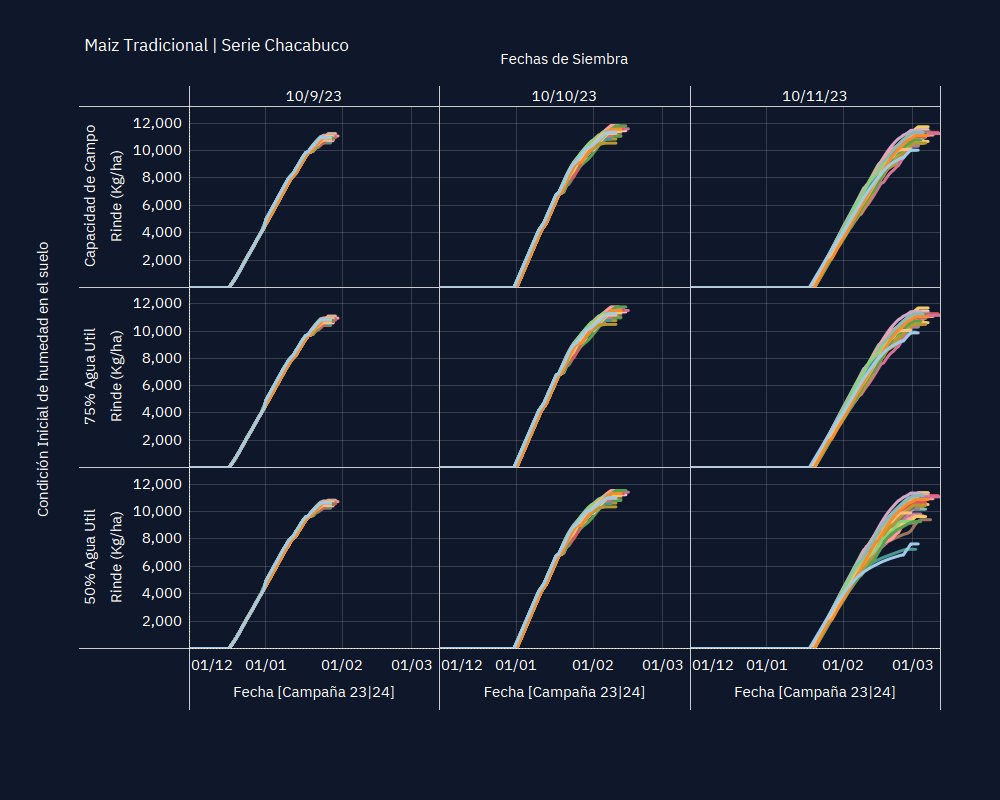Click the 01/12 date tick under 10/9/23 column
Screen dimensions: 1000x800
(212, 665)
